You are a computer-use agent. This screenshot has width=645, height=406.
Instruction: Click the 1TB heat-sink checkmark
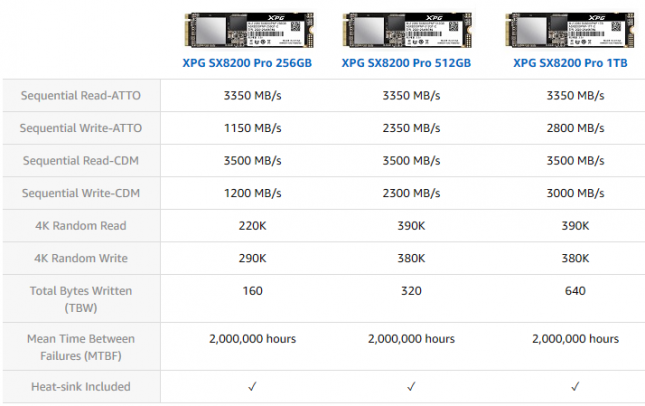pos(575,387)
